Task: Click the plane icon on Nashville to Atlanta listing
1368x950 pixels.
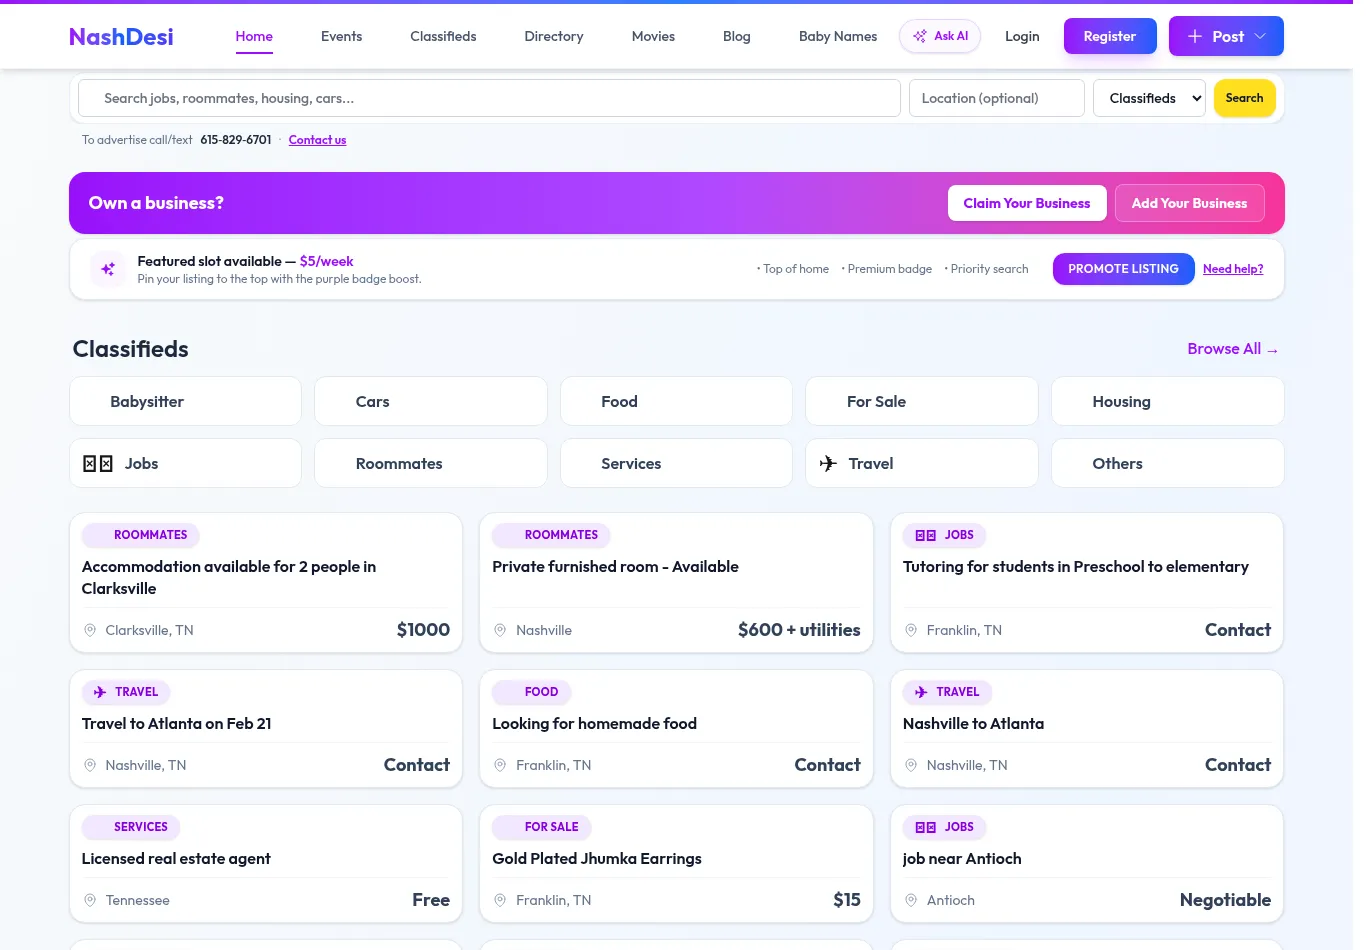Action: tap(921, 692)
